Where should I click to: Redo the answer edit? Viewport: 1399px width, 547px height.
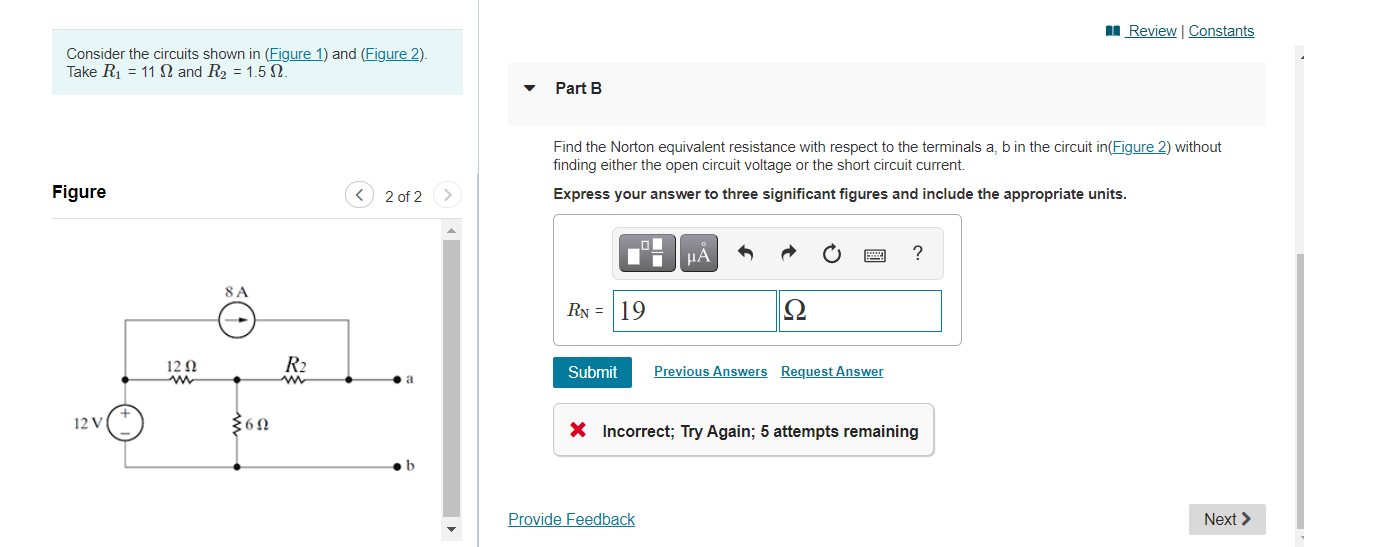[790, 254]
